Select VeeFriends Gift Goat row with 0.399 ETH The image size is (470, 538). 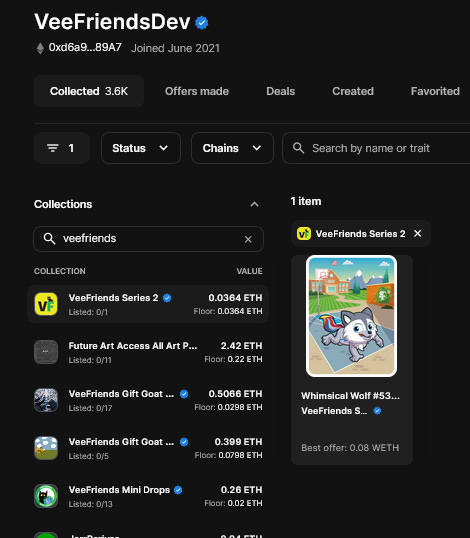tap(148, 448)
